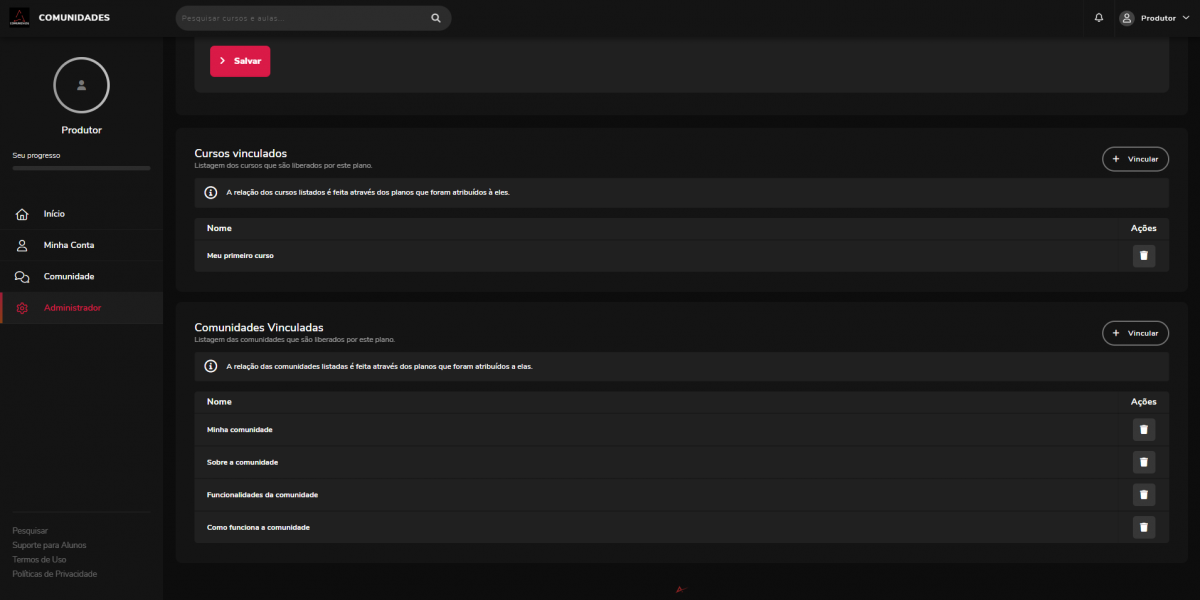The image size is (1200, 600).
Task: Open Minha Conta menu item
Action: coord(68,245)
